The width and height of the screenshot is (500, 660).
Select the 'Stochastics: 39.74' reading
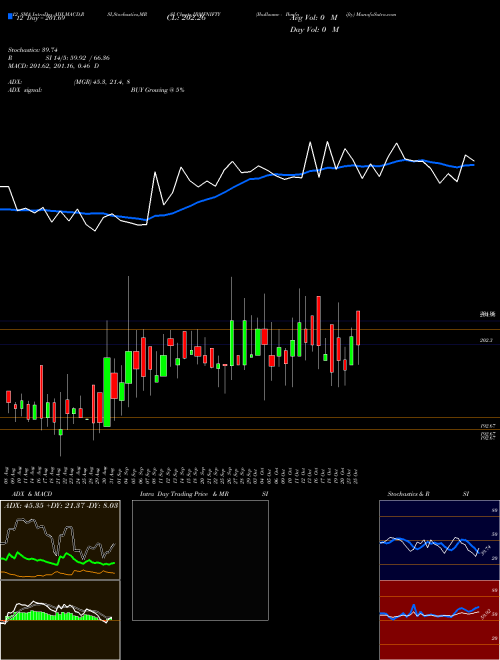click(32, 50)
